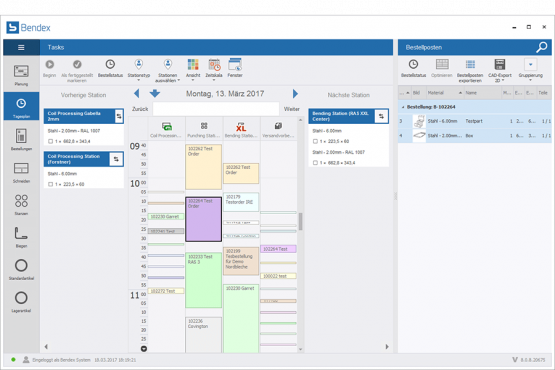Open the Planung sidebar section
Viewport: 555px width, 370px height.
pyautogui.click(x=21, y=75)
